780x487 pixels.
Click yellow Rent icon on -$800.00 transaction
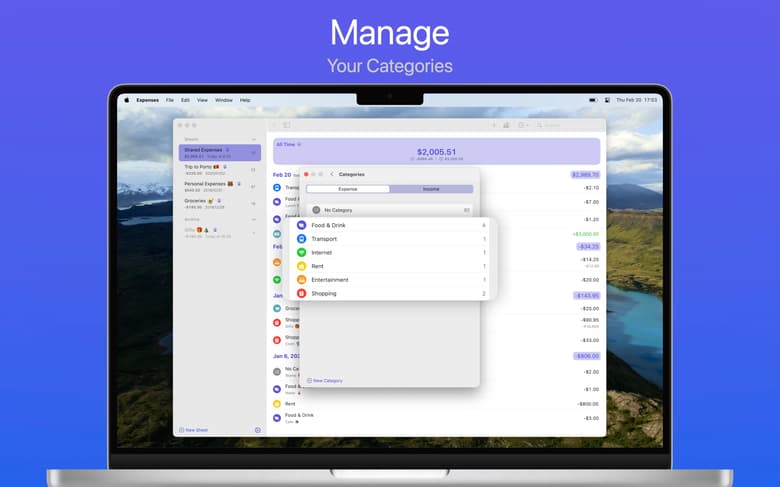coord(277,404)
